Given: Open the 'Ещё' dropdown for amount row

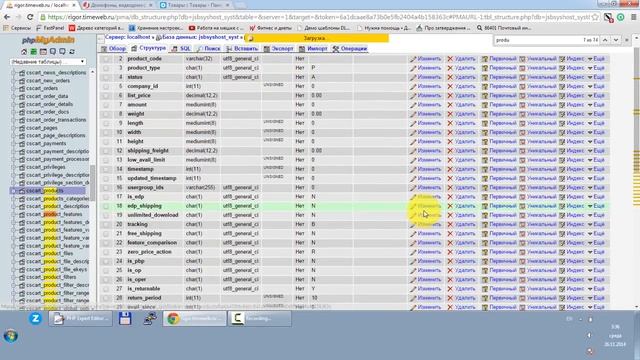Looking at the screenshot, I should click(x=596, y=105).
